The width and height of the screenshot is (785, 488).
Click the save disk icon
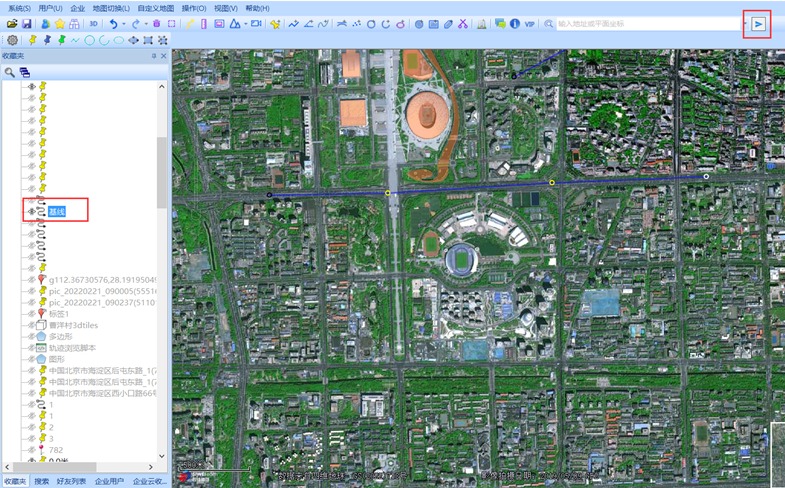pos(27,24)
